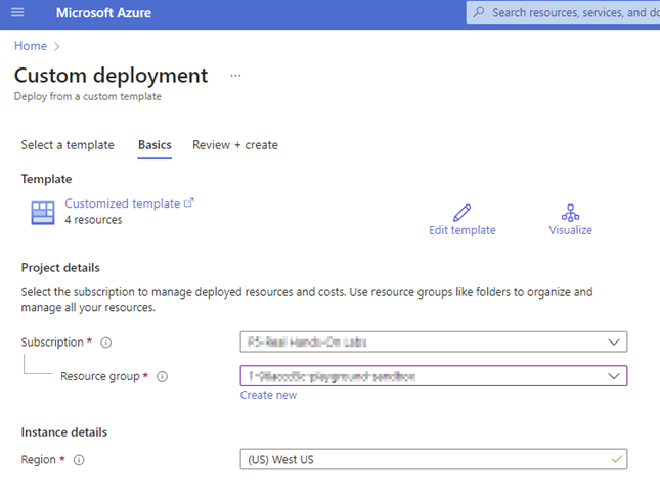Show the Subscription info tooltip icon

(106, 343)
